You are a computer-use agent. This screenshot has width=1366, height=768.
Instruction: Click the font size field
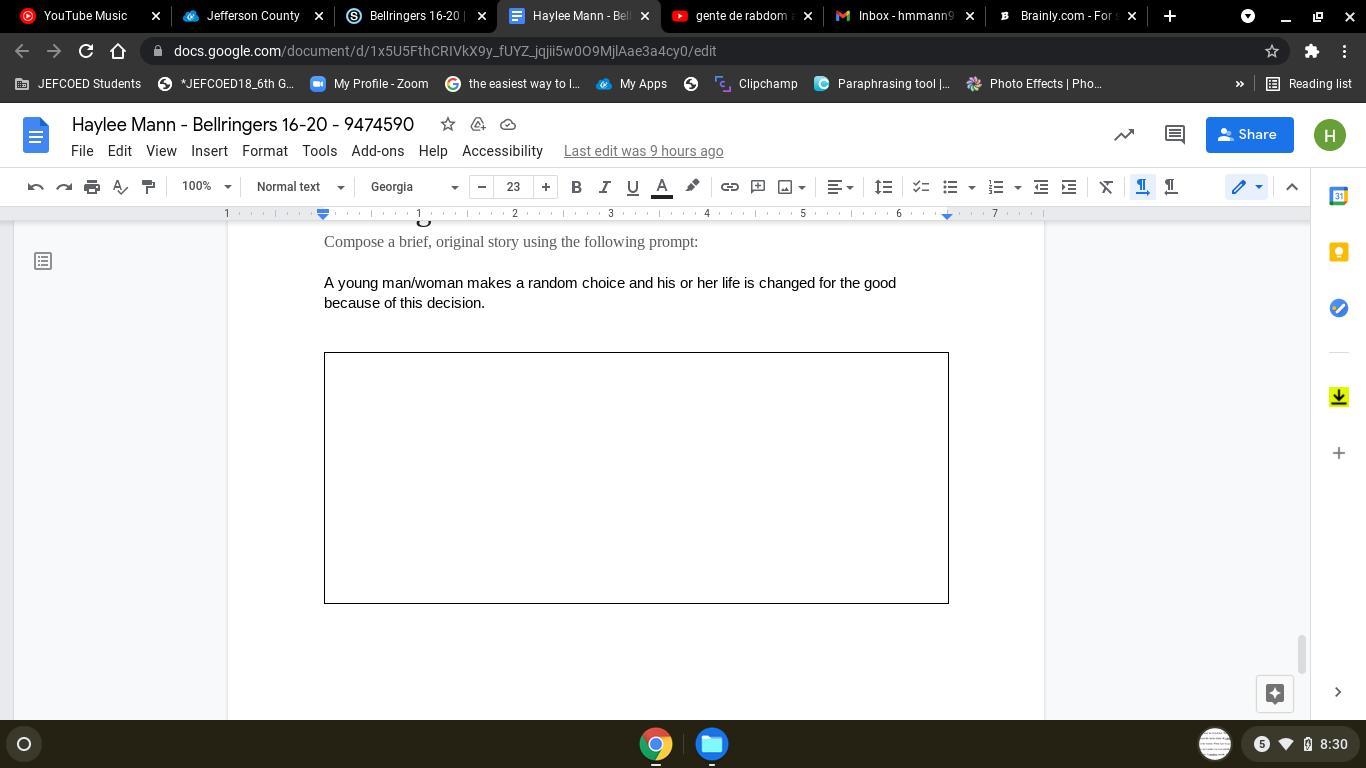tap(514, 187)
